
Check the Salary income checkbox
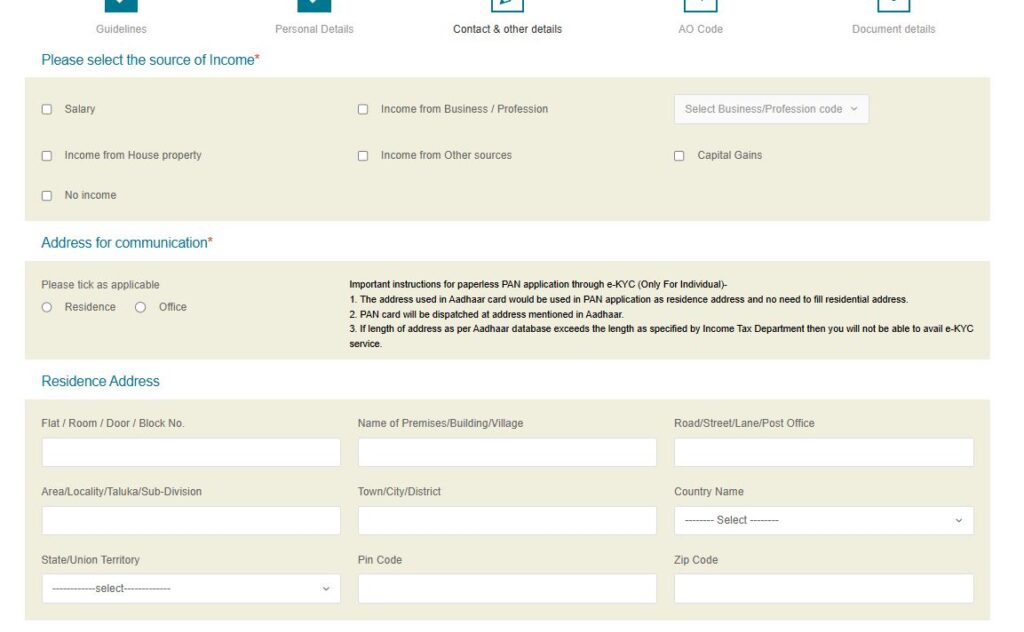(x=46, y=109)
